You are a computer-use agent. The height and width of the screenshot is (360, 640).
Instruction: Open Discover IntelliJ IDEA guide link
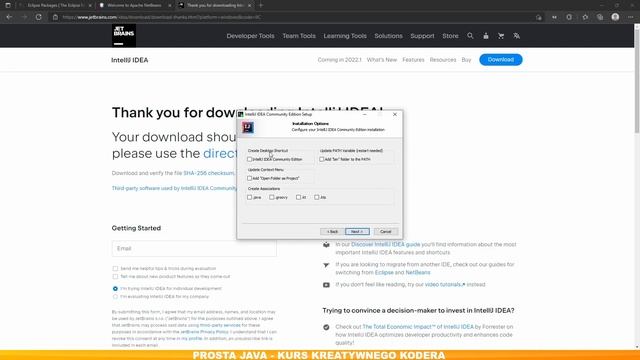tap(386, 244)
